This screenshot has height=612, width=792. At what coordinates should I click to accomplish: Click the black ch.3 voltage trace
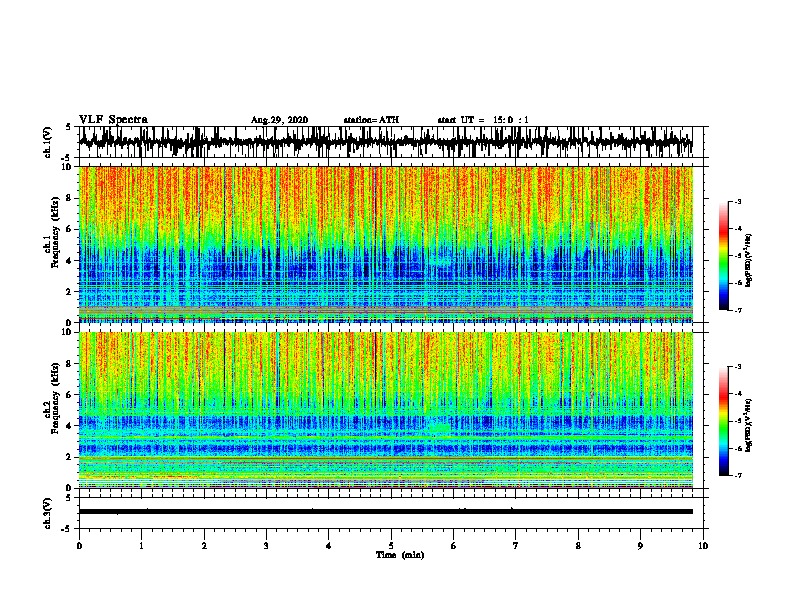pyautogui.click(x=385, y=512)
